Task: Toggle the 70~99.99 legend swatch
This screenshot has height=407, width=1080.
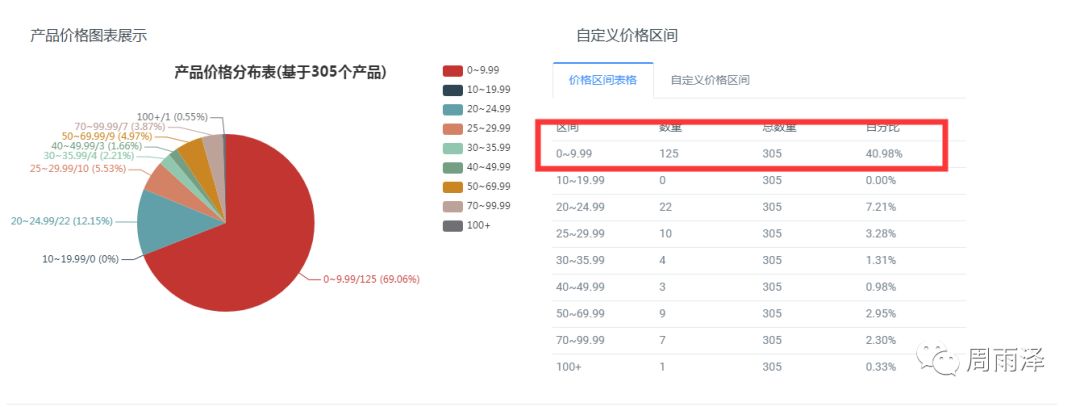Action: [452, 206]
